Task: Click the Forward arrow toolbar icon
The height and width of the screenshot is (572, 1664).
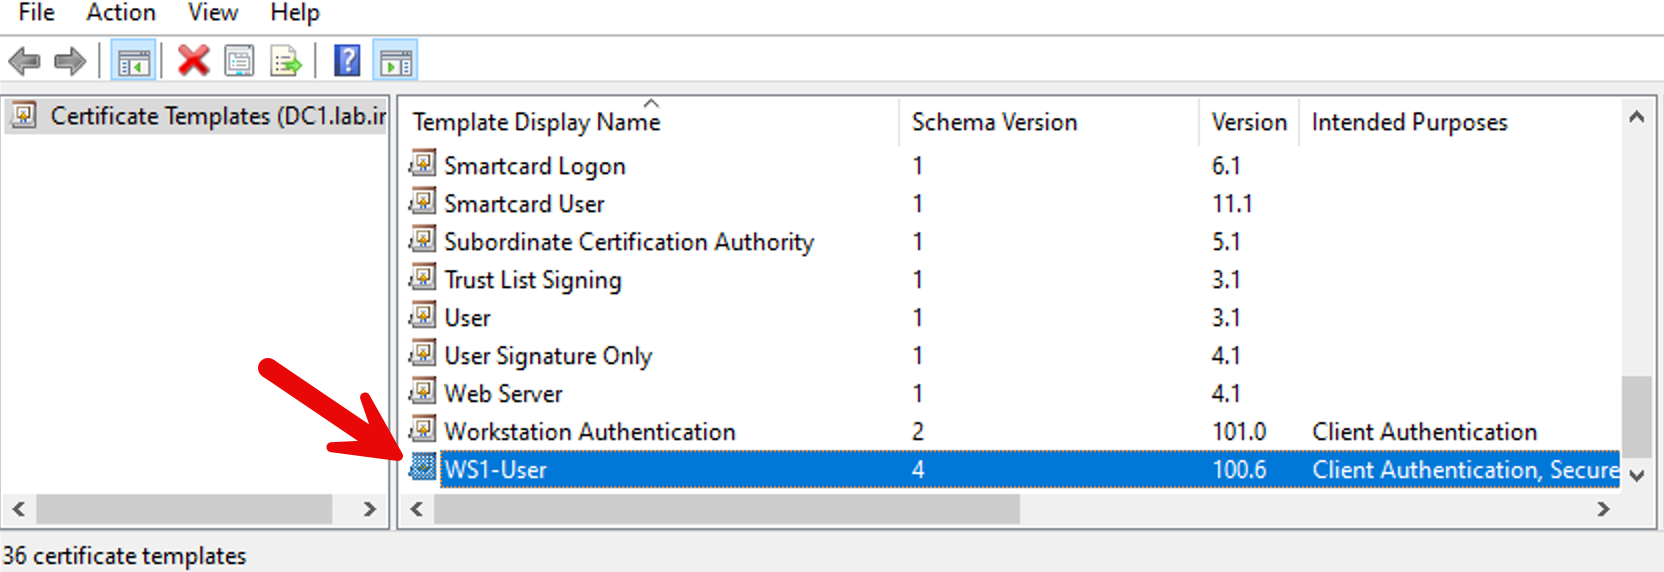Action: (x=70, y=62)
